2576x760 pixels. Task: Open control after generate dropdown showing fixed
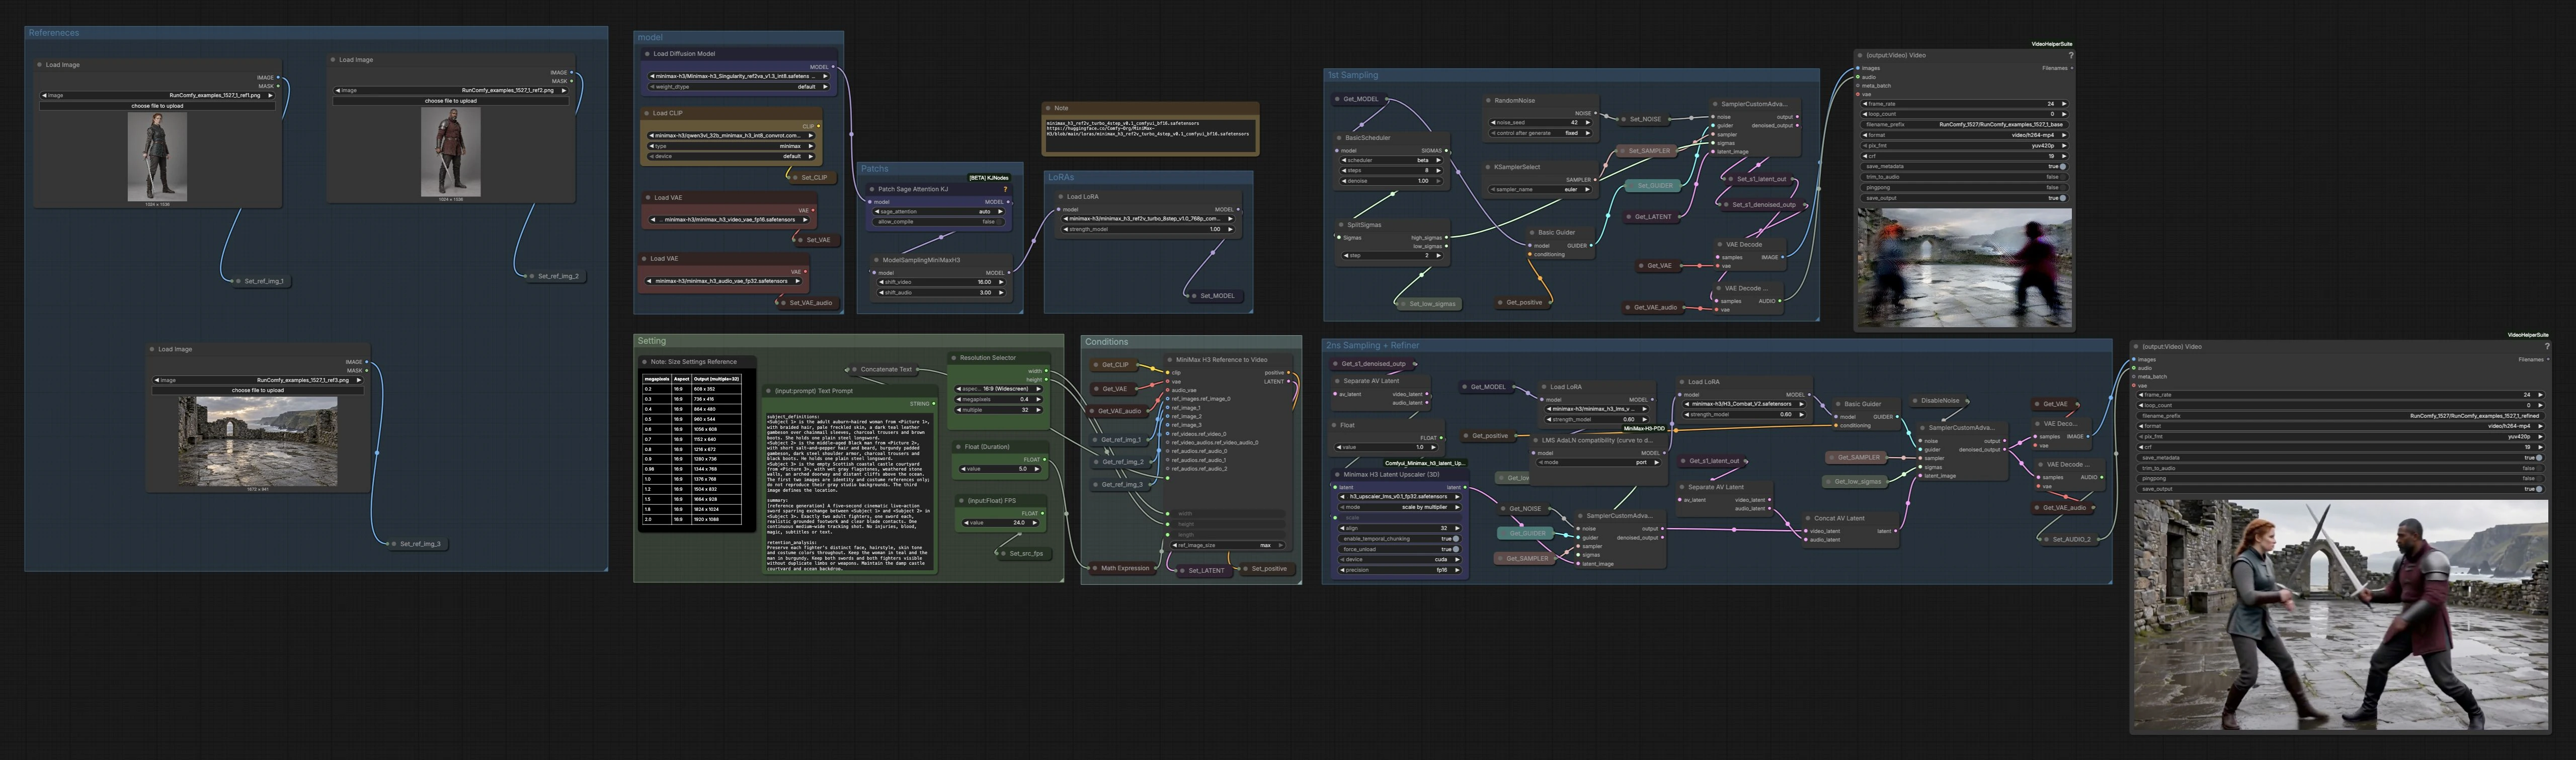tap(1540, 133)
